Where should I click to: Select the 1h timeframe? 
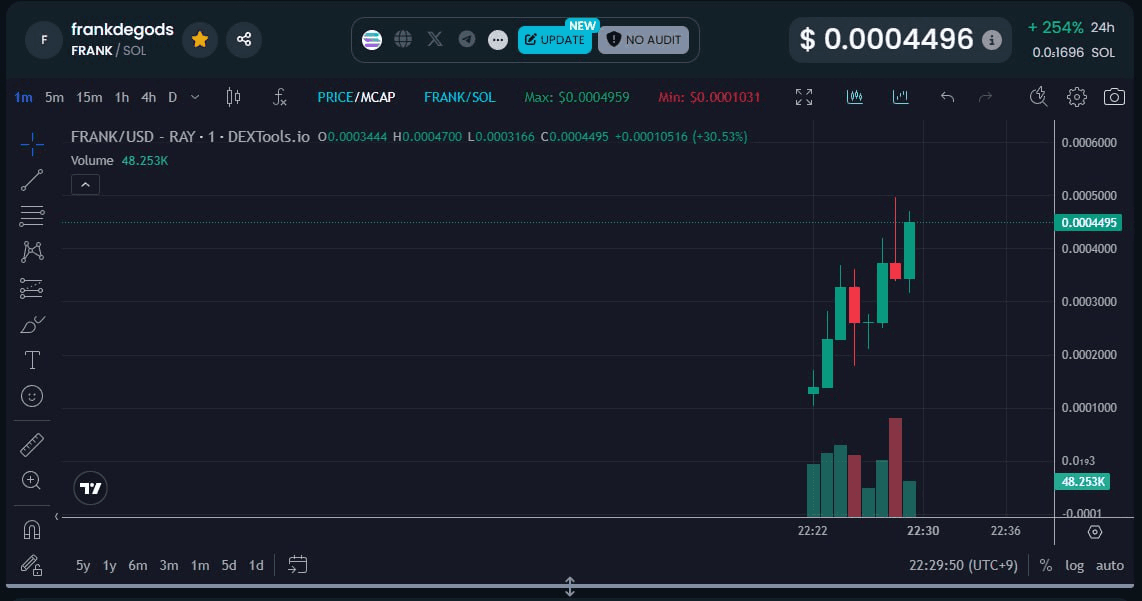point(122,97)
